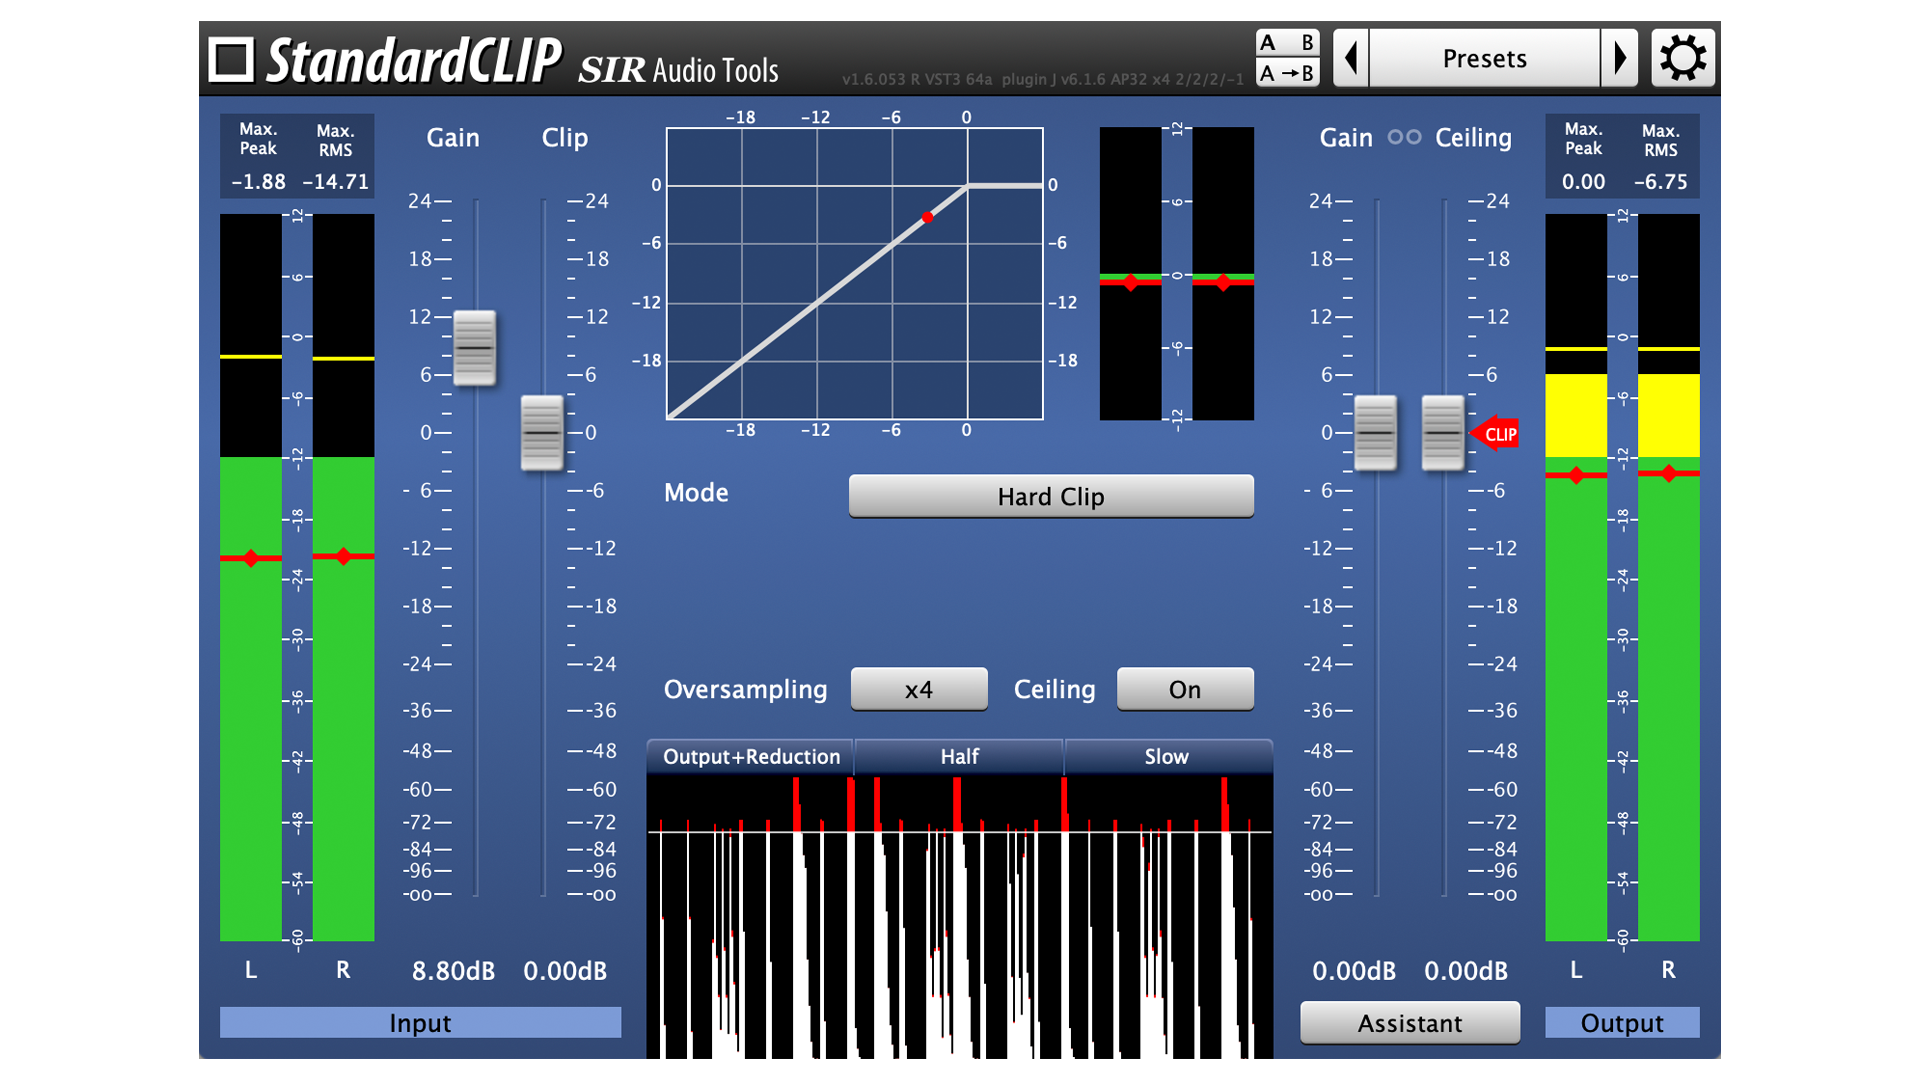
Task: Select the Slow display speed tab
Action: (1168, 757)
